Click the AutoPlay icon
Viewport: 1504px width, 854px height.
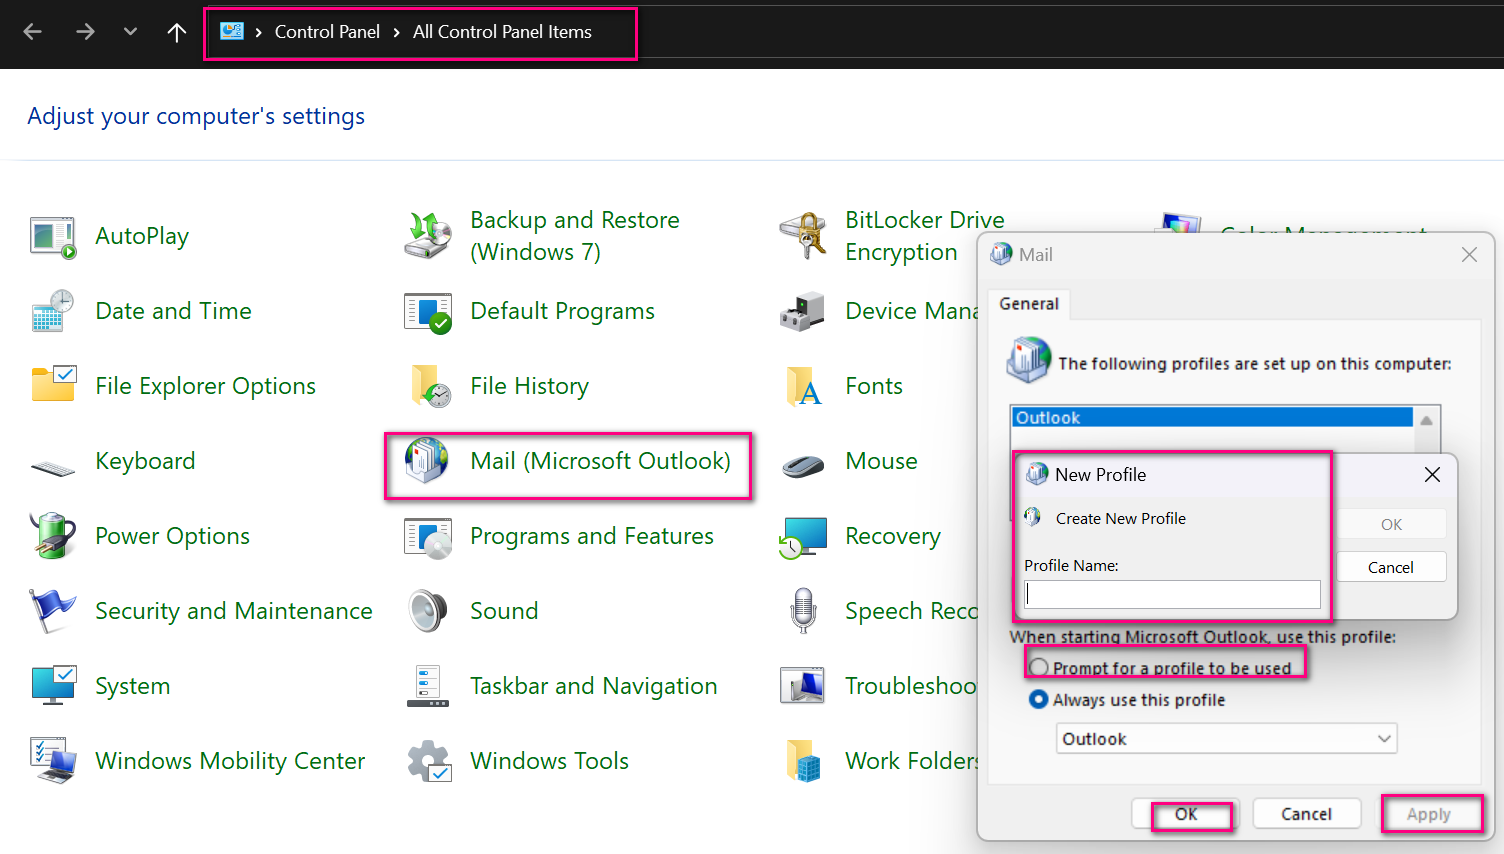pyautogui.click(x=52, y=236)
